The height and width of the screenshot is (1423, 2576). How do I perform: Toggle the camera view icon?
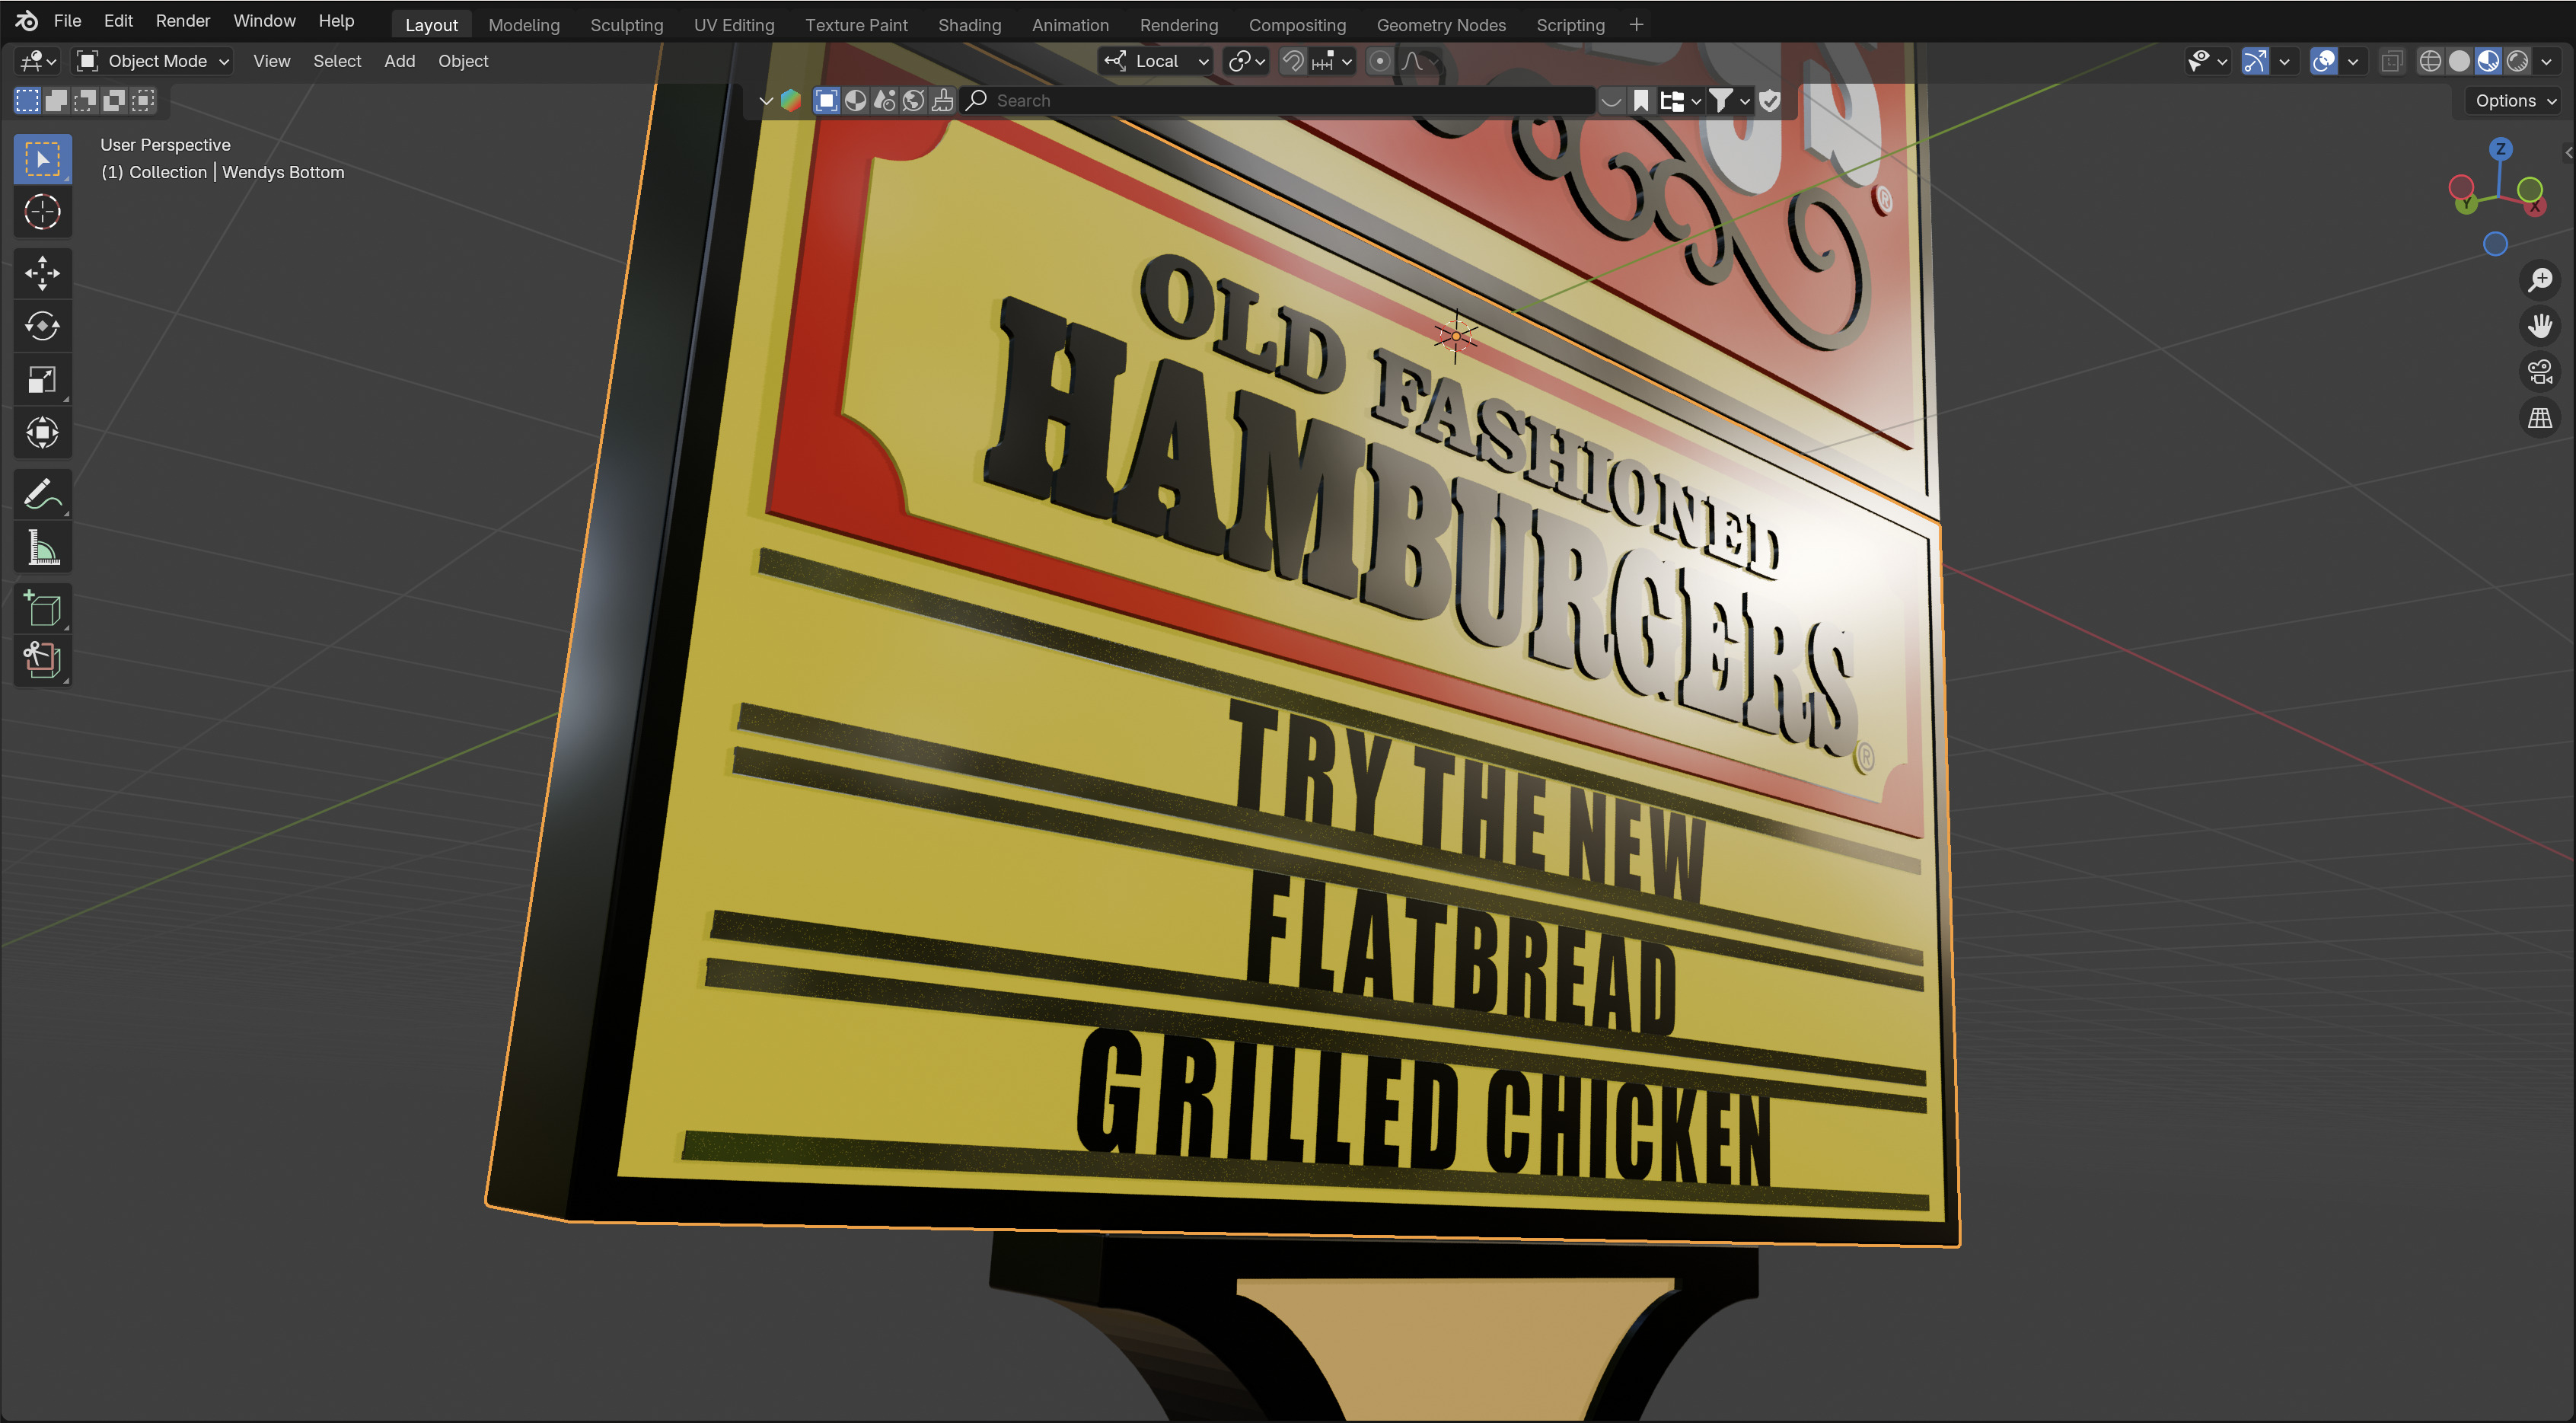[2540, 372]
